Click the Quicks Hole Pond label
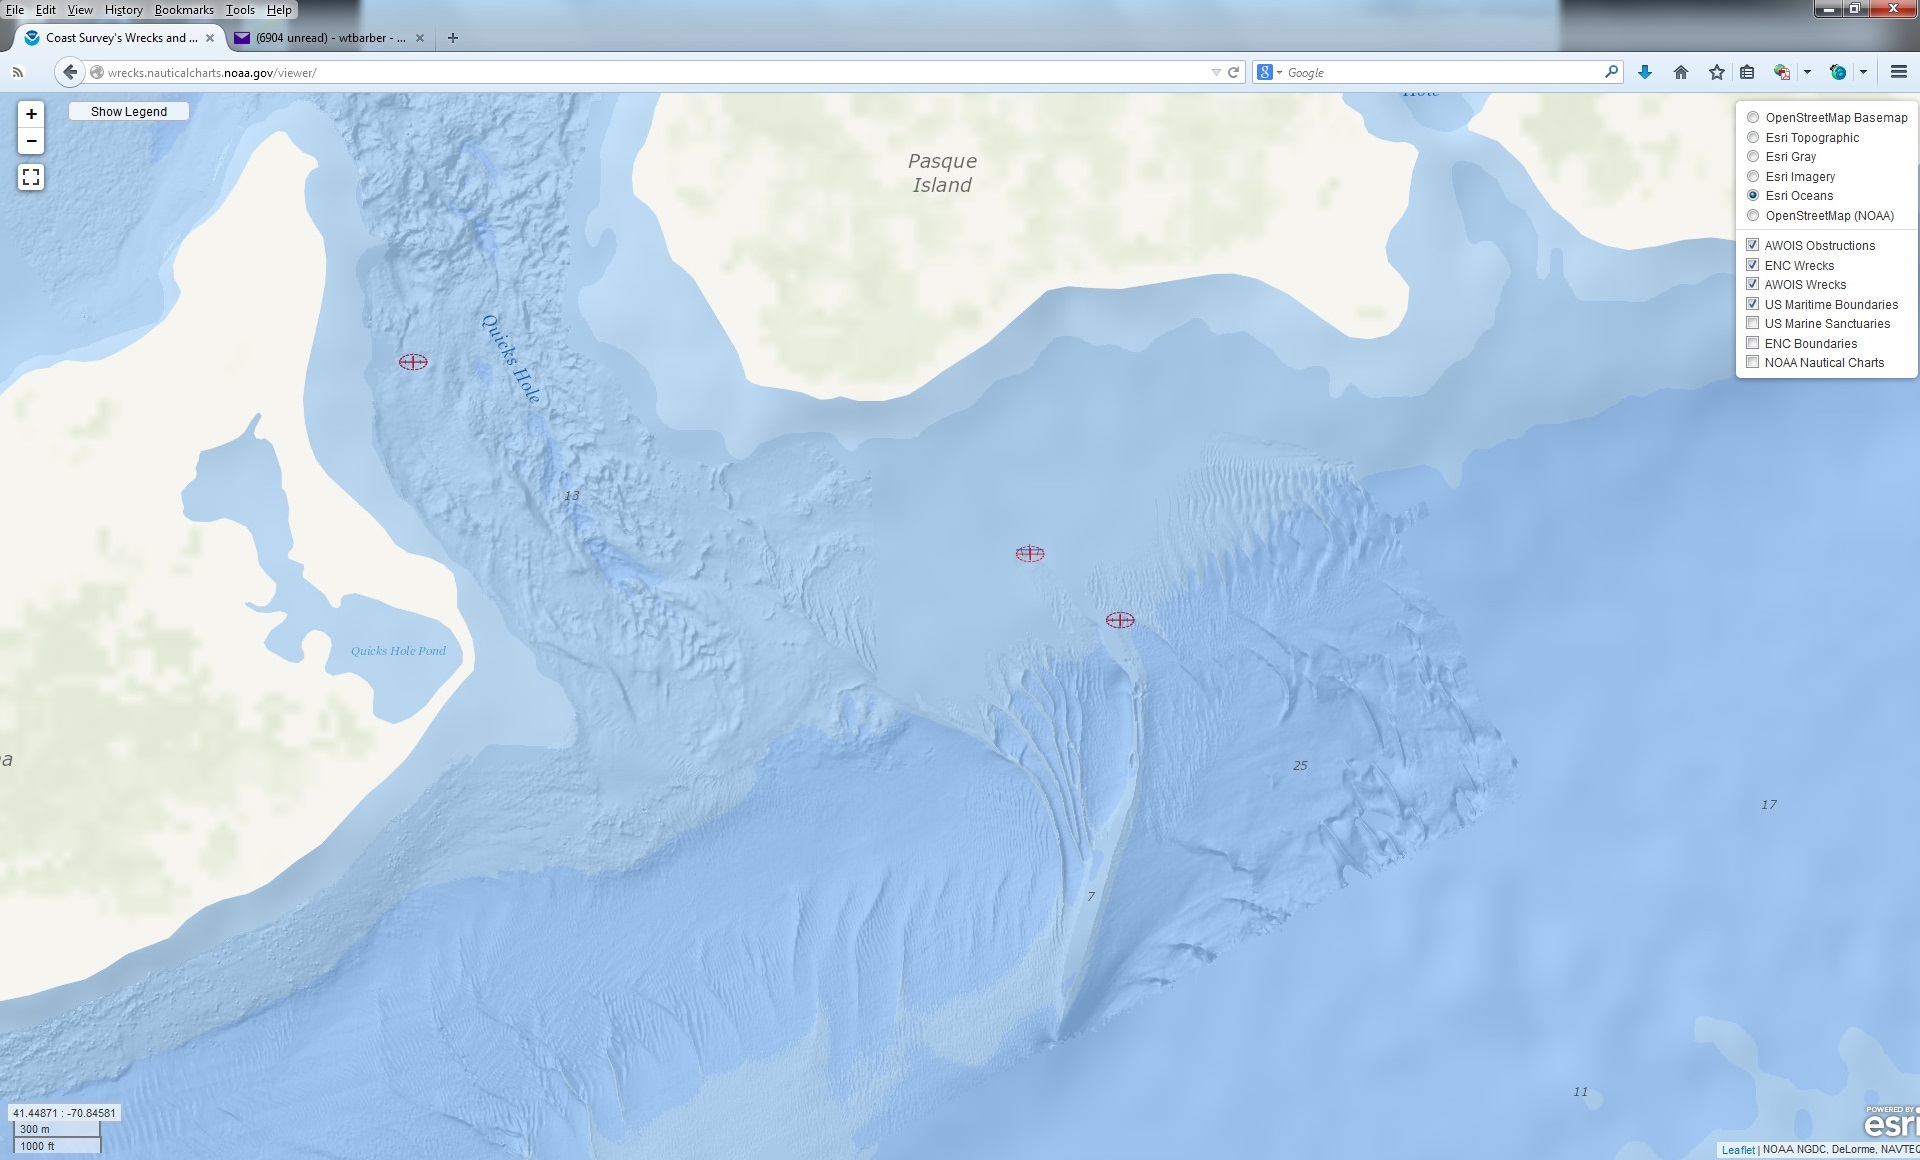The height and width of the screenshot is (1160, 1920). point(398,651)
